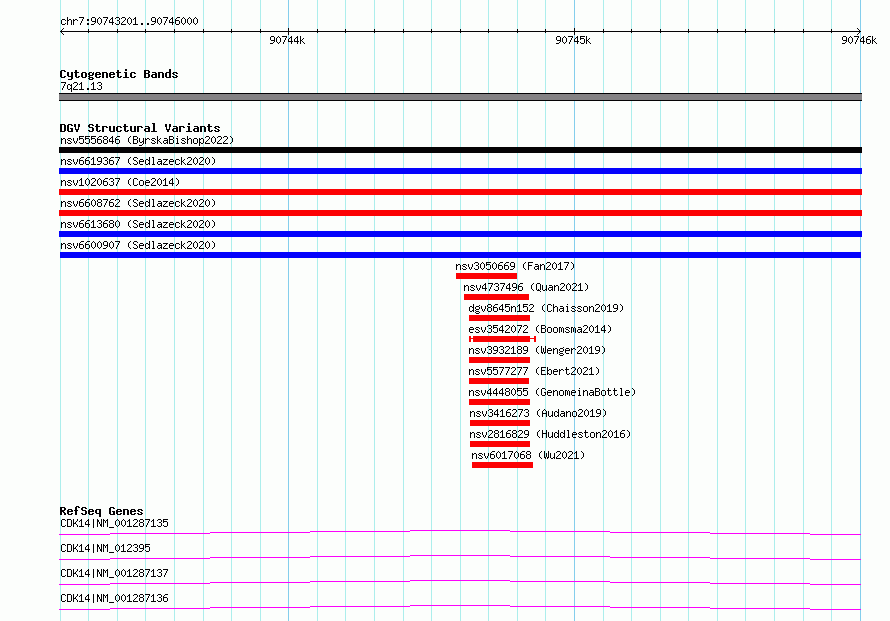This screenshot has width=890, height=621.
Task: Click the red bar under nsv6017068
Action: 502,465
